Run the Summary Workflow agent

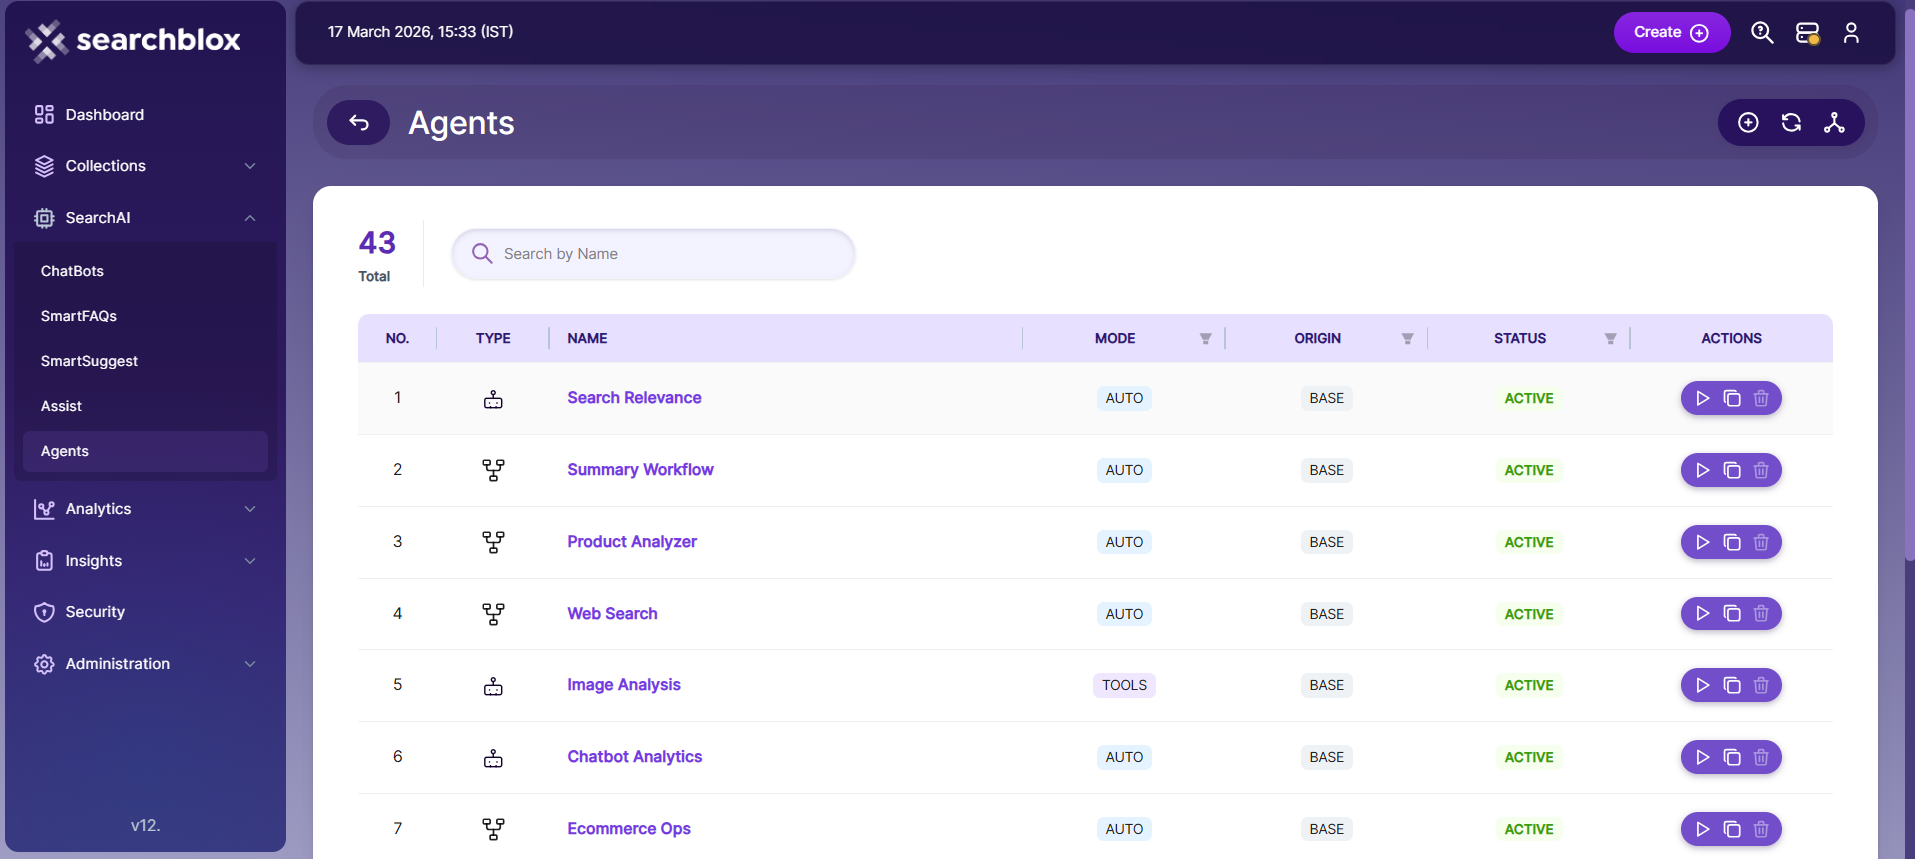pos(1702,470)
